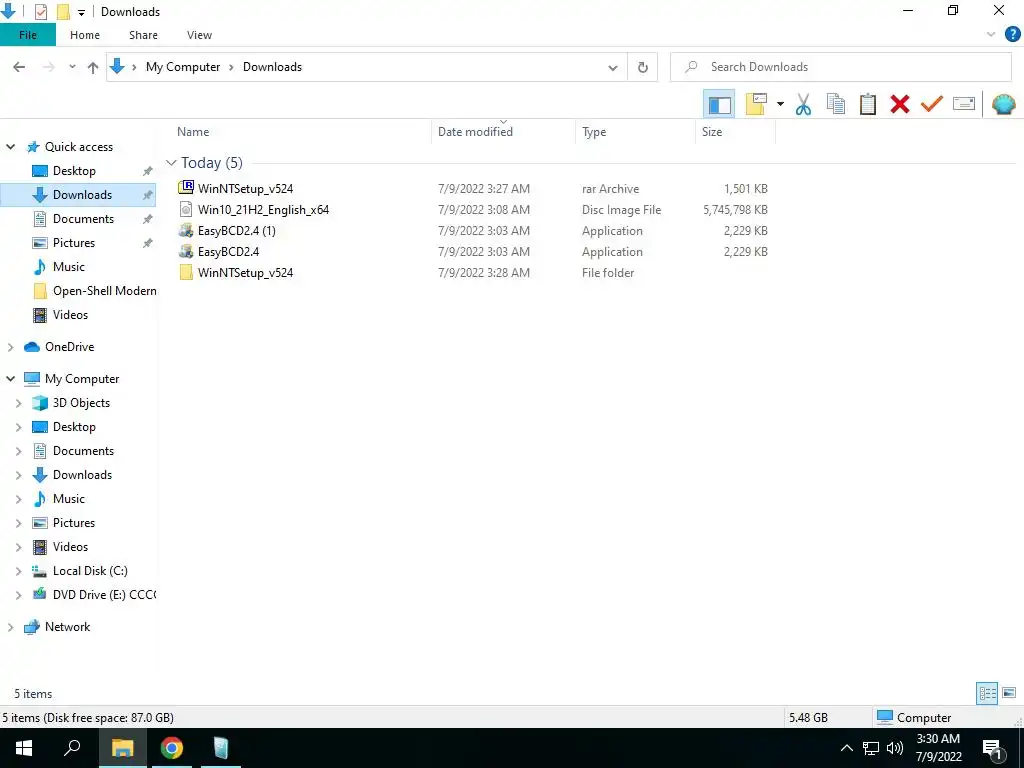Viewport: 1024px width, 768px height.
Task: Collapse the My Computer tree node
Action: point(10,379)
